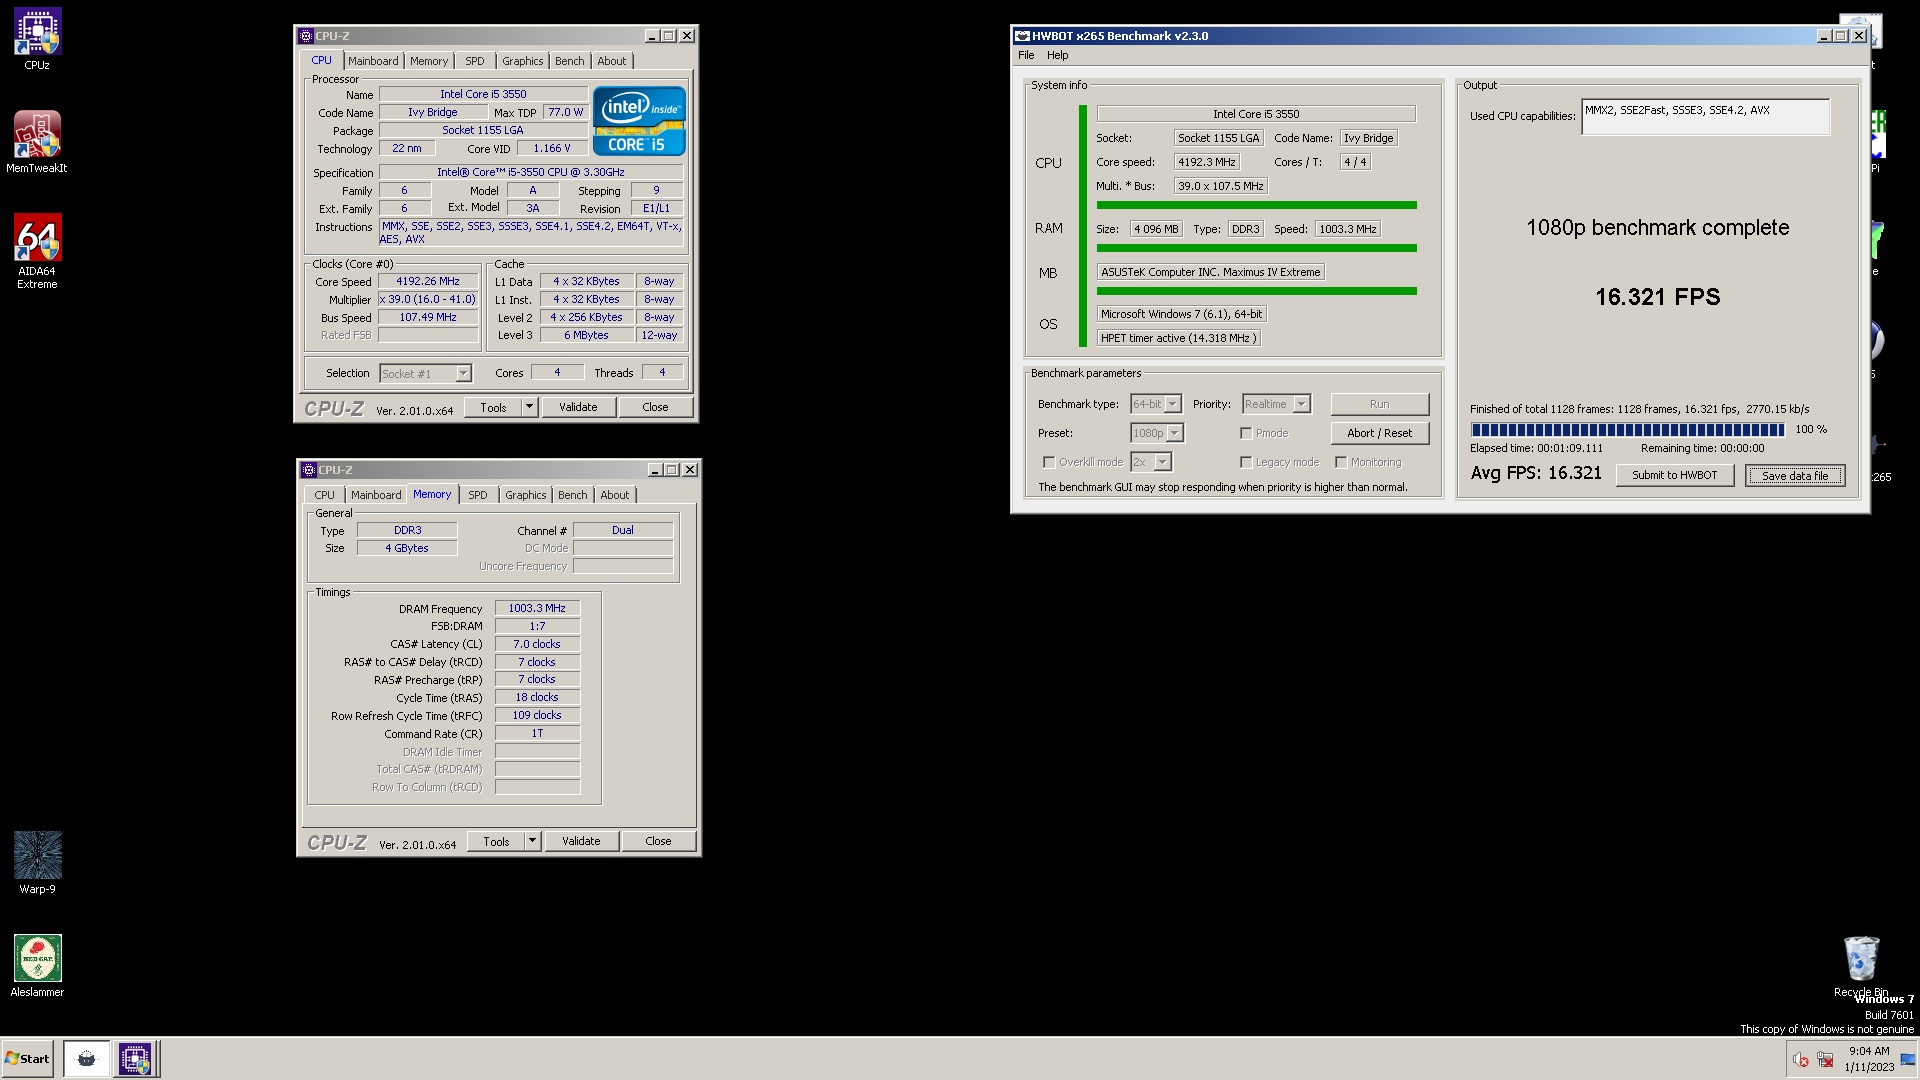Click Close in CPU-Z Memory window
The image size is (1920, 1080).
pos(658,841)
